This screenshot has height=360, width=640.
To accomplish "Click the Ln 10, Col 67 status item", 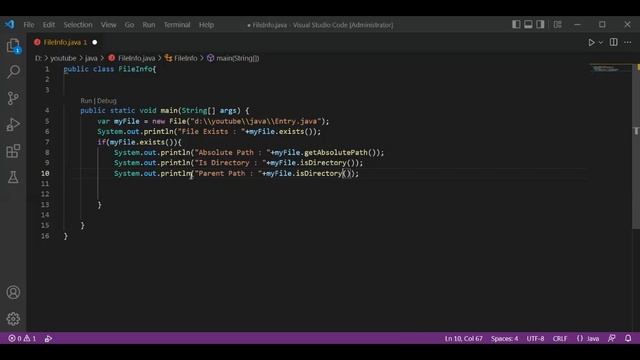I will point(464,338).
